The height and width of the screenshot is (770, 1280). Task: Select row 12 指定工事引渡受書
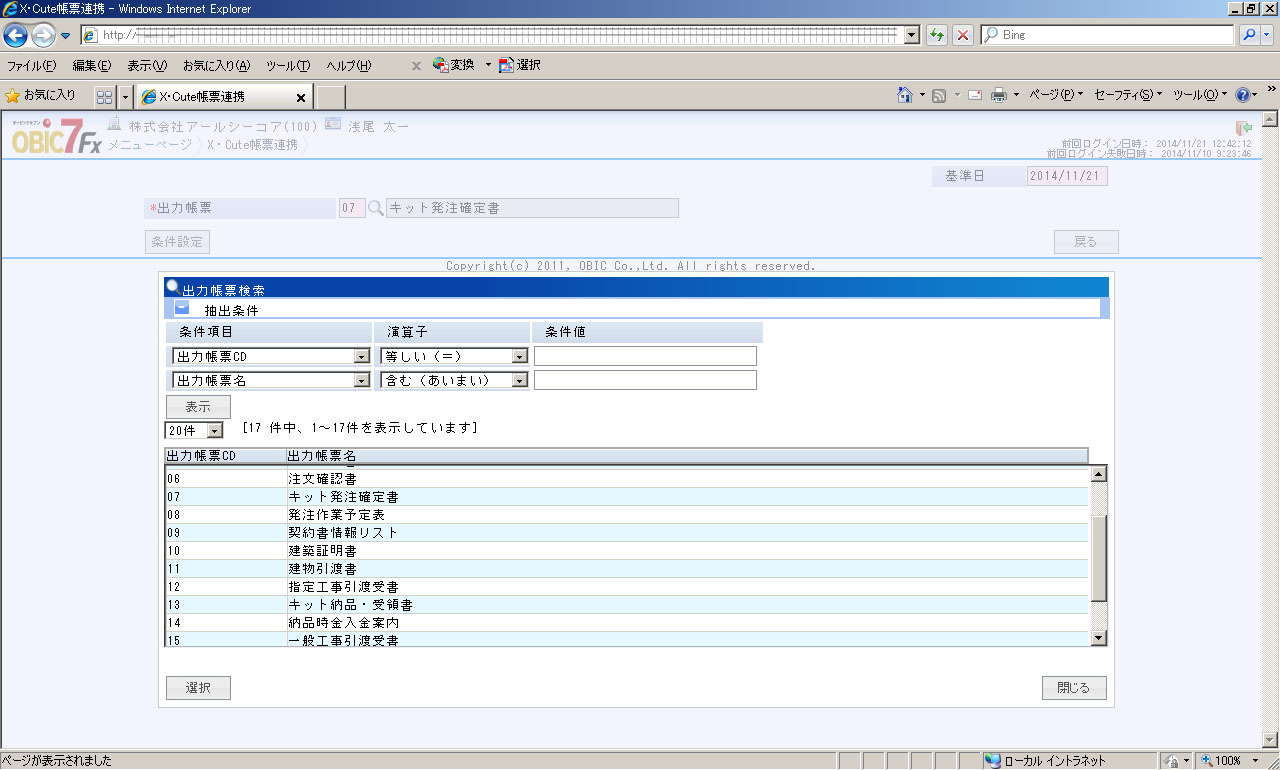click(x=627, y=586)
